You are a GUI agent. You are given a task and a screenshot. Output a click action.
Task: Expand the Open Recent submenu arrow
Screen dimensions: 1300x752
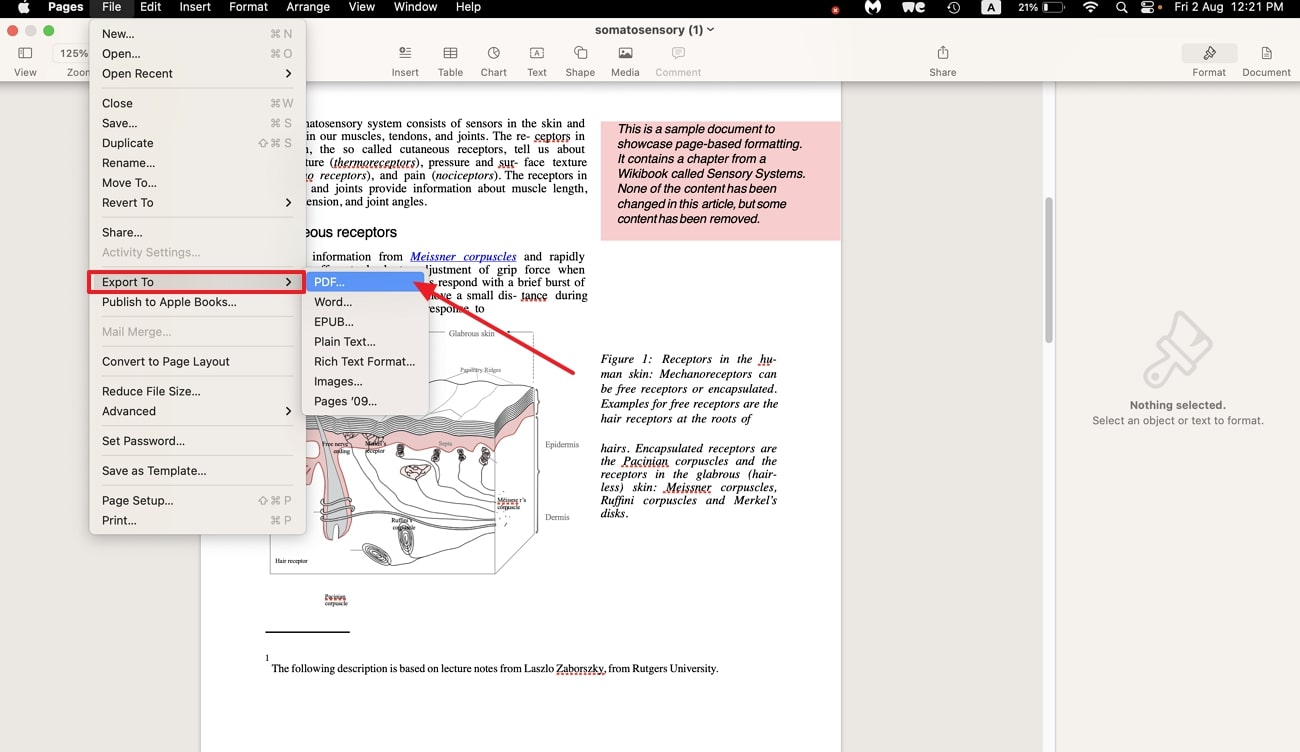click(x=288, y=74)
